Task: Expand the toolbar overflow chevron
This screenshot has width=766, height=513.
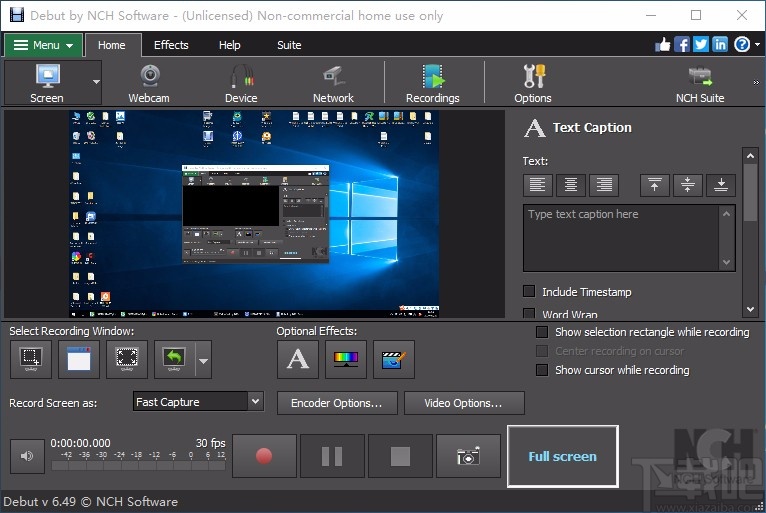Action: 756,83
